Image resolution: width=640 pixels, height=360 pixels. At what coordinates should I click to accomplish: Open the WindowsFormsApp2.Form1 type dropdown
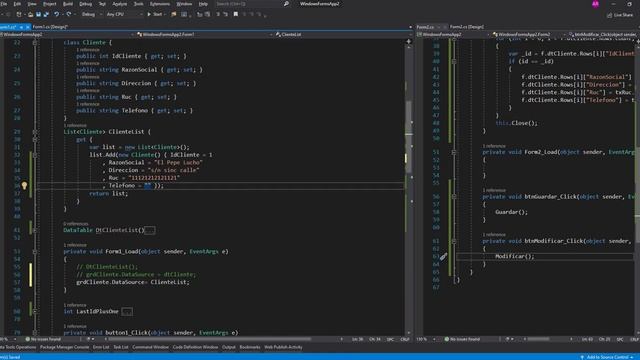click(205, 35)
